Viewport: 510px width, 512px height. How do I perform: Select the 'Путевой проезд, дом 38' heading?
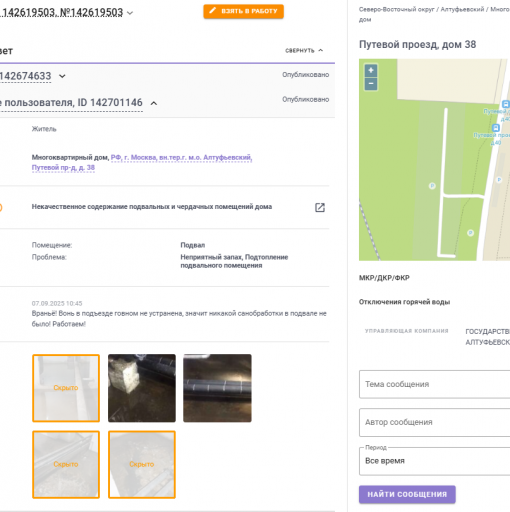[417, 44]
